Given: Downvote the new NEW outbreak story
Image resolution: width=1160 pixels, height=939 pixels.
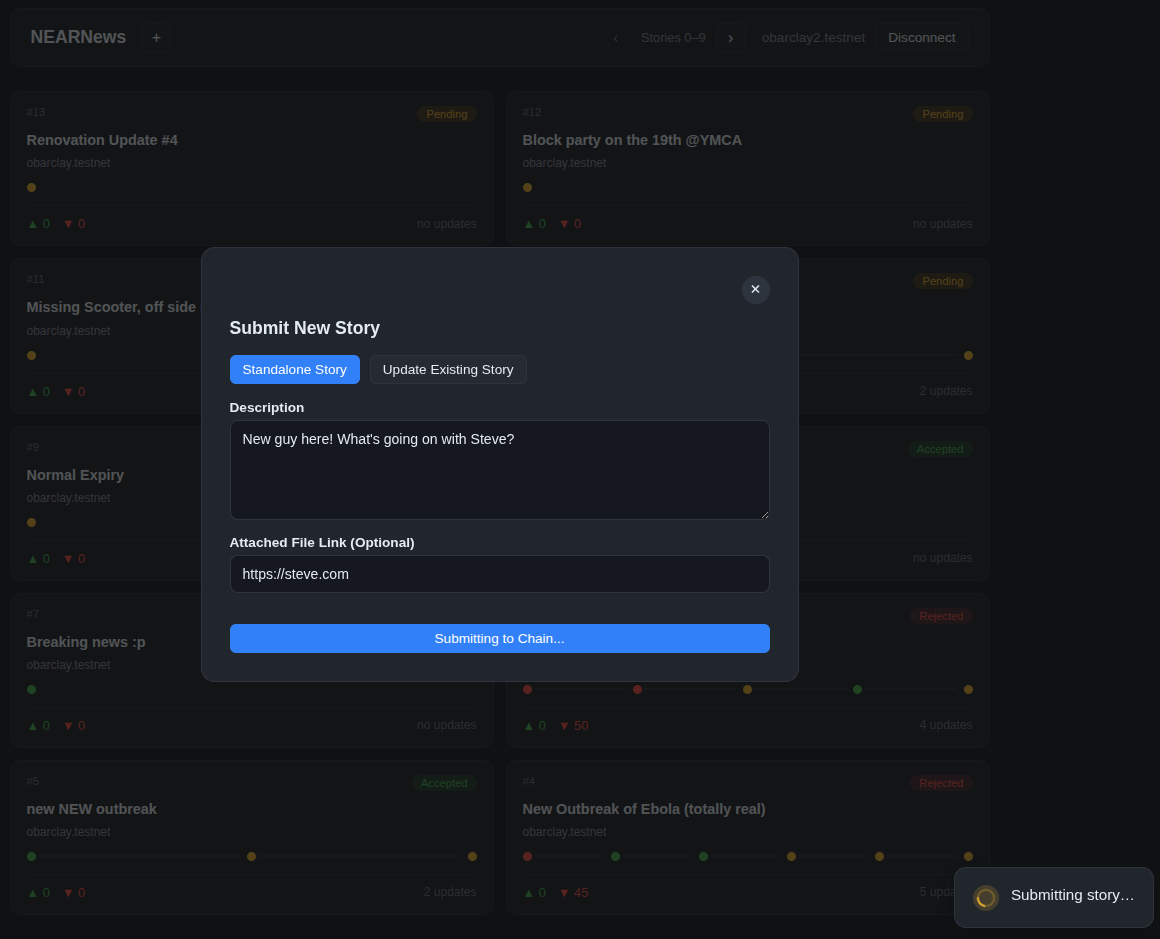Looking at the screenshot, I should coord(74,893).
